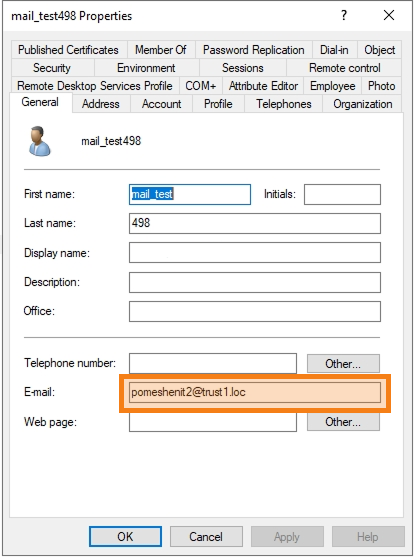Open the Member Of tab

coord(161,50)
